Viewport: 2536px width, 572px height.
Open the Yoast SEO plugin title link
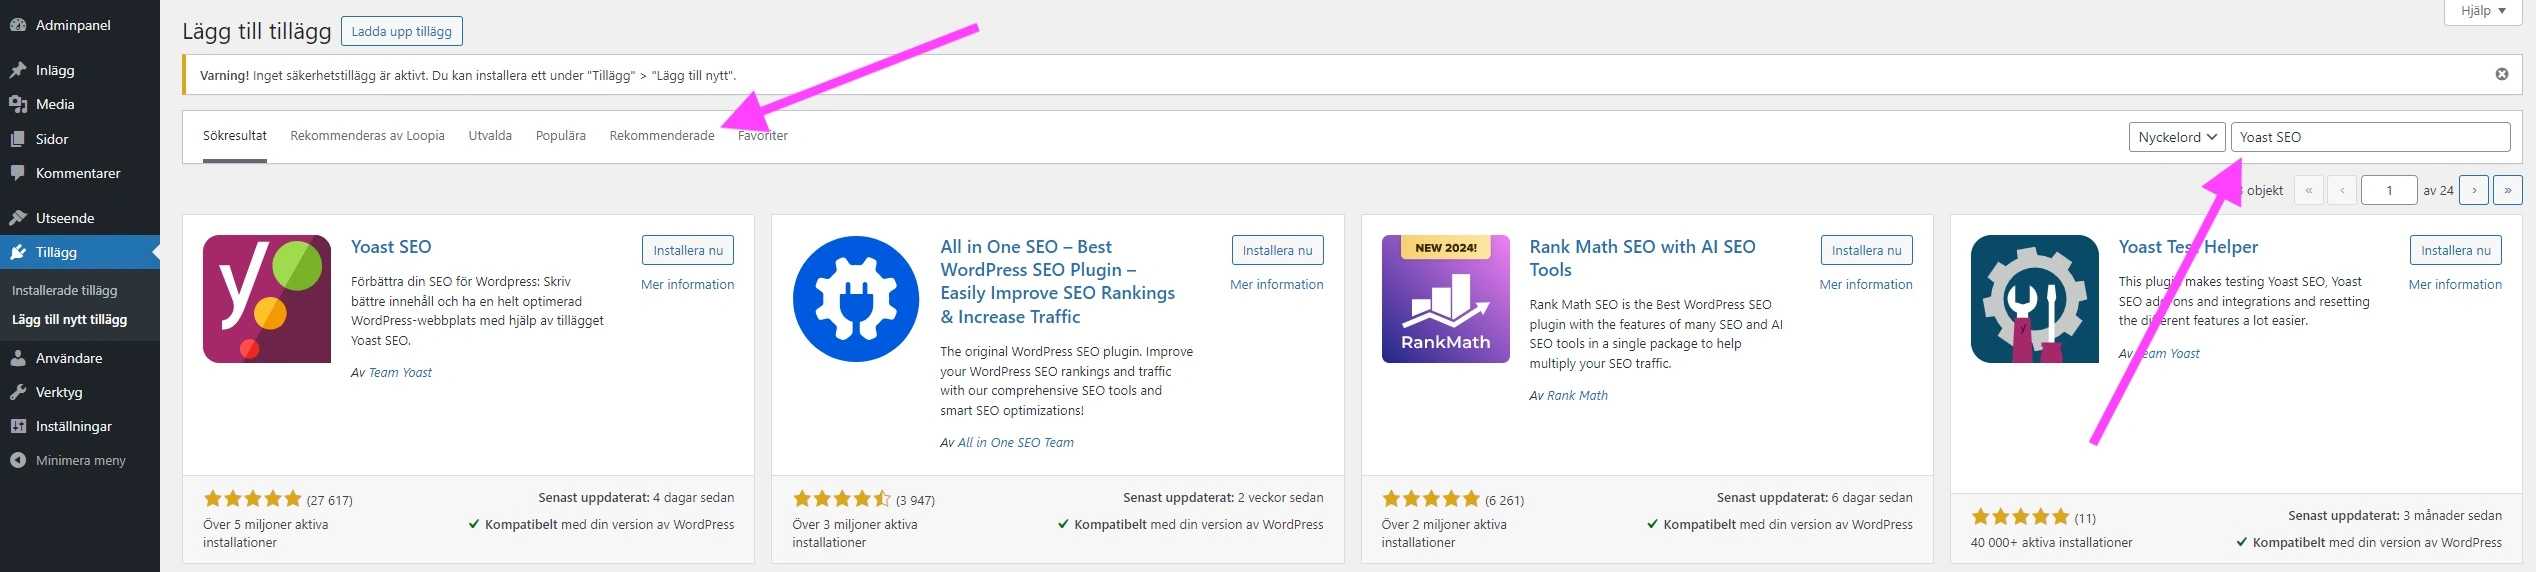pos(391,247)
